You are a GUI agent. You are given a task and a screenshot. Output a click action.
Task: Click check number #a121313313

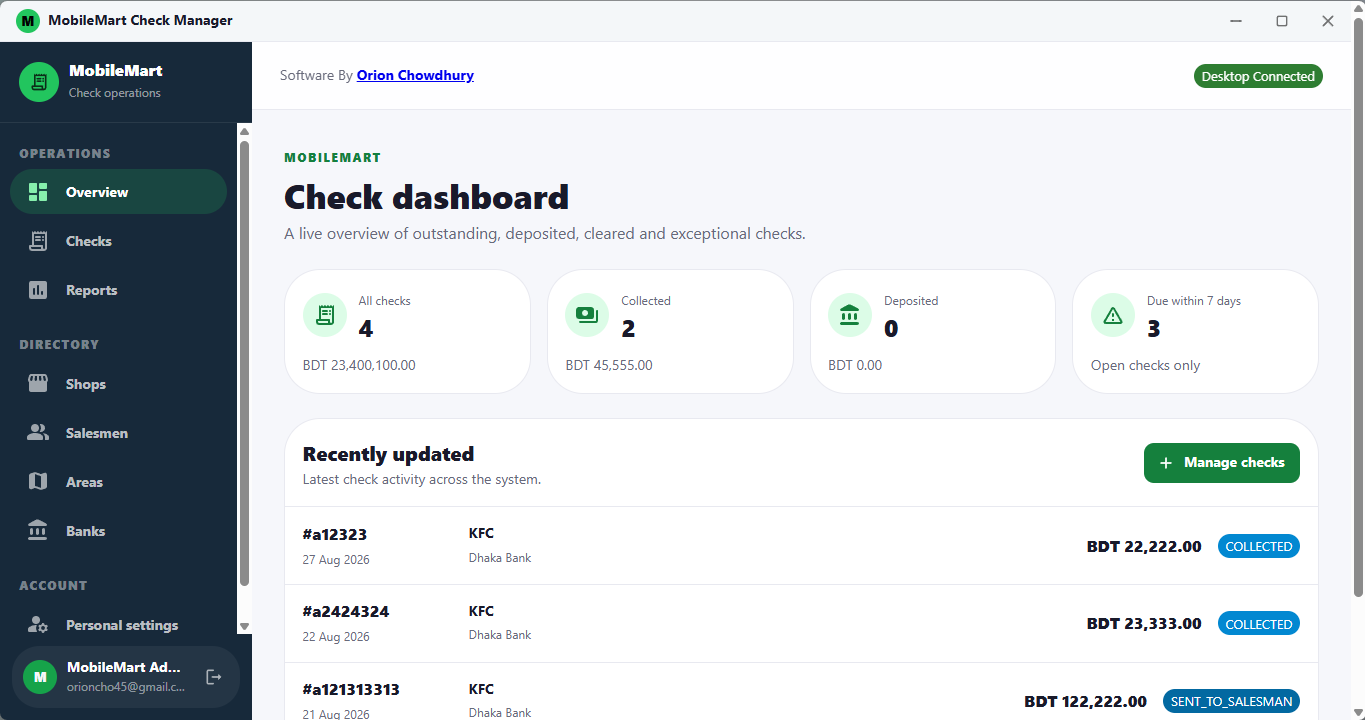coord(351,690)
